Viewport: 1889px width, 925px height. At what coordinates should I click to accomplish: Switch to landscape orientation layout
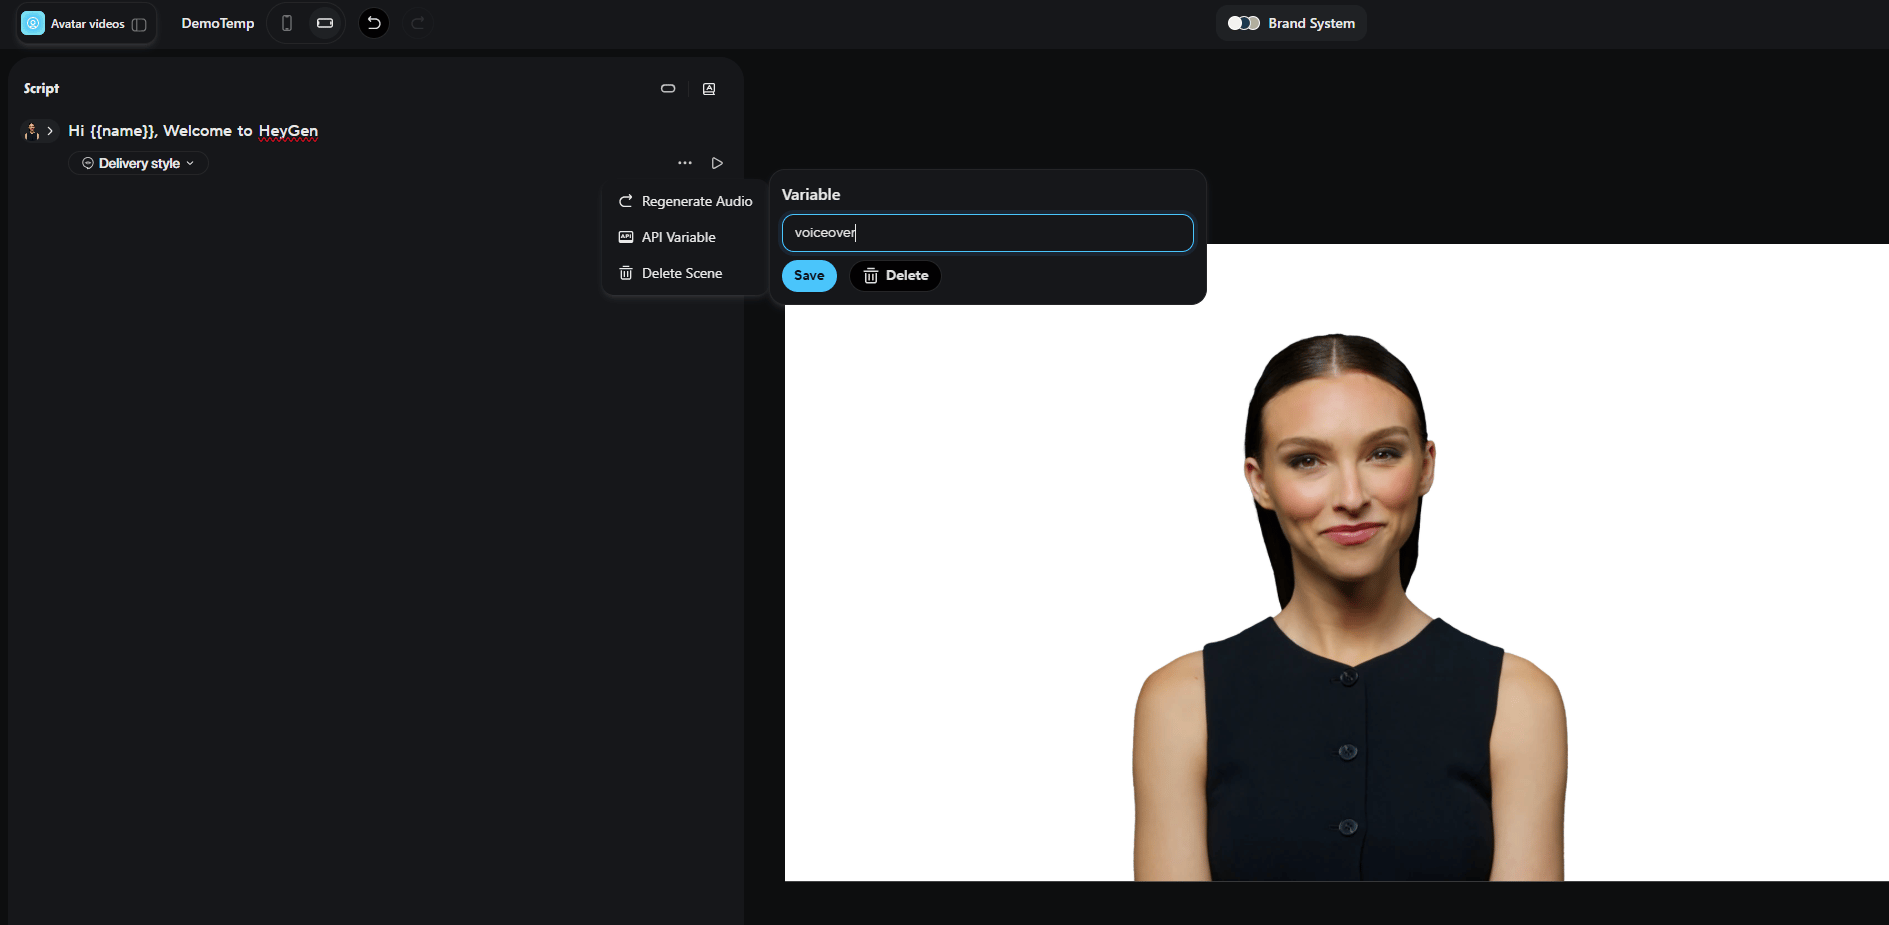[x=325, y=23]
